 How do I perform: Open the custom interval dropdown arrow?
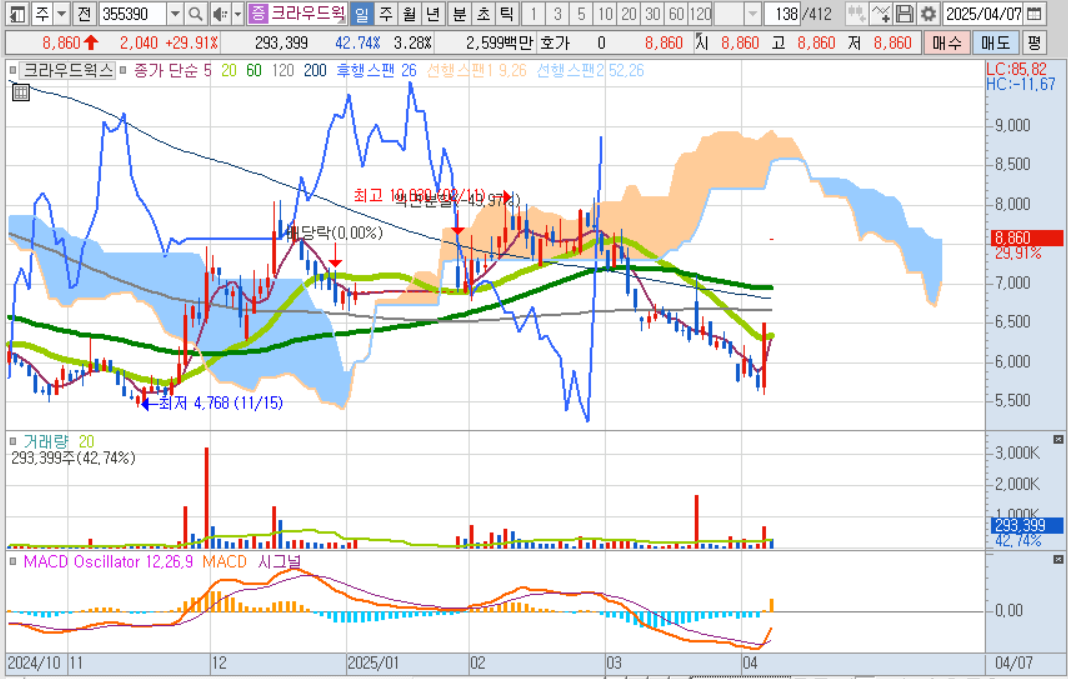point(752,13)
